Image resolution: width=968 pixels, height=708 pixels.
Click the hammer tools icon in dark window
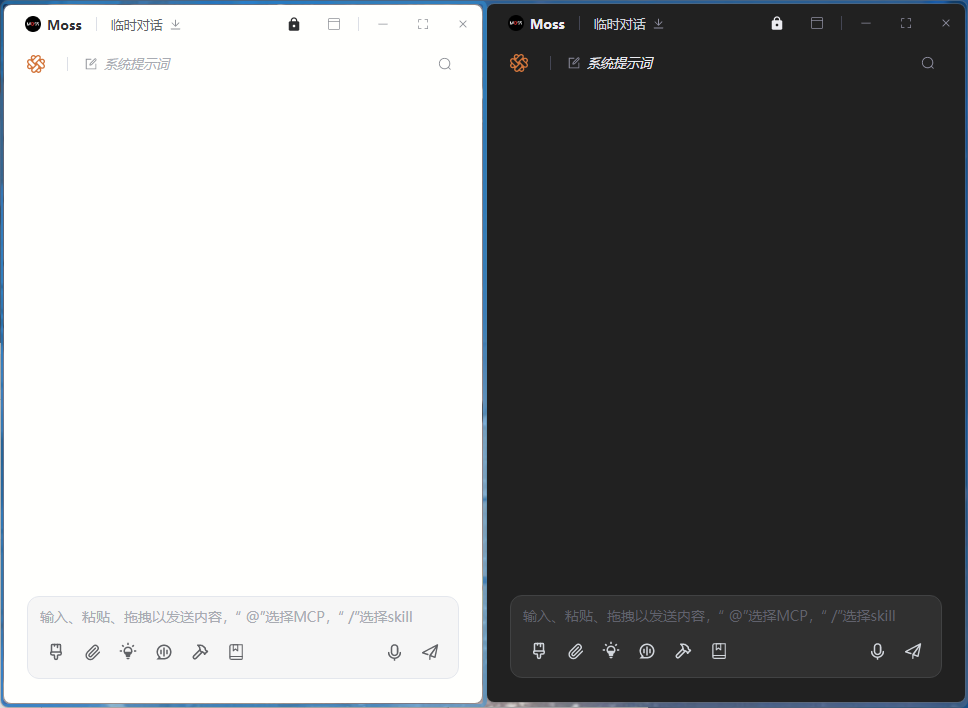coord(683,651)
